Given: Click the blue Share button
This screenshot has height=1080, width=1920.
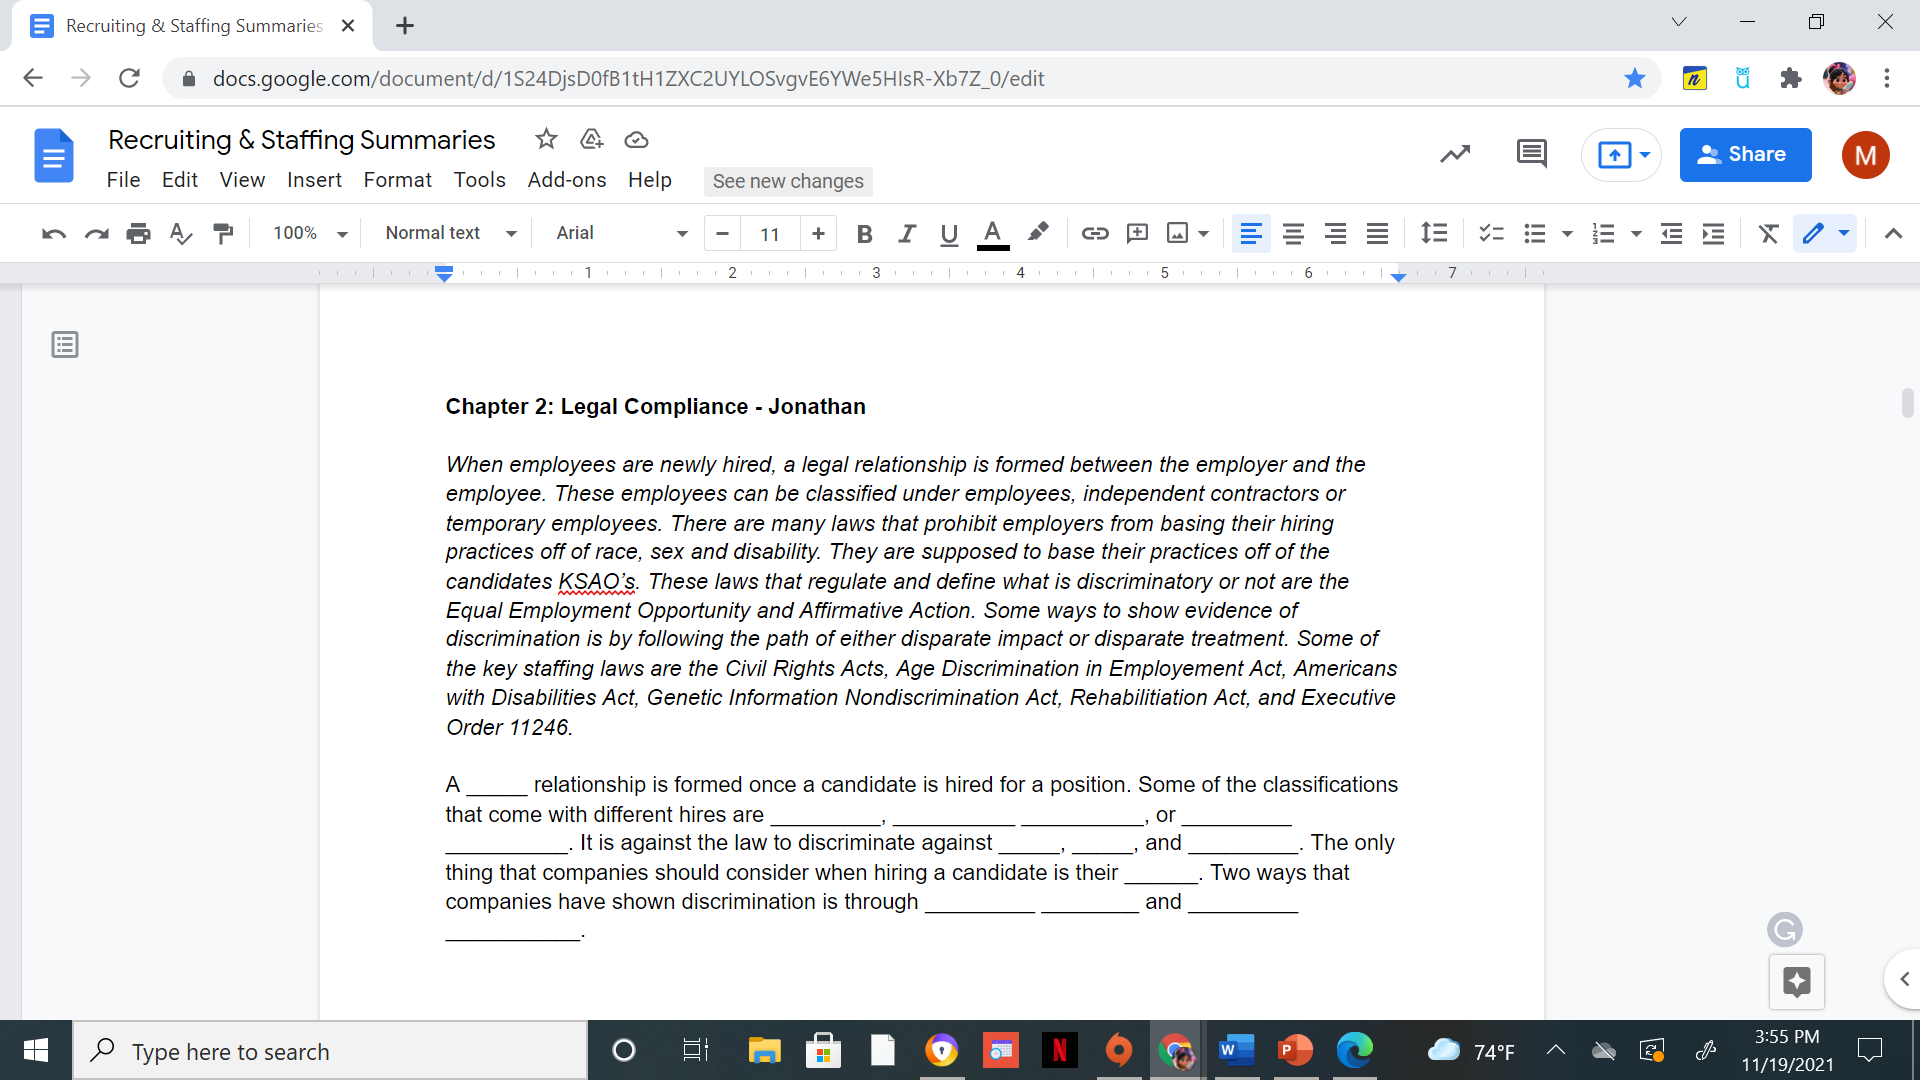Looking at the screenshot, I should [1745, 155].
